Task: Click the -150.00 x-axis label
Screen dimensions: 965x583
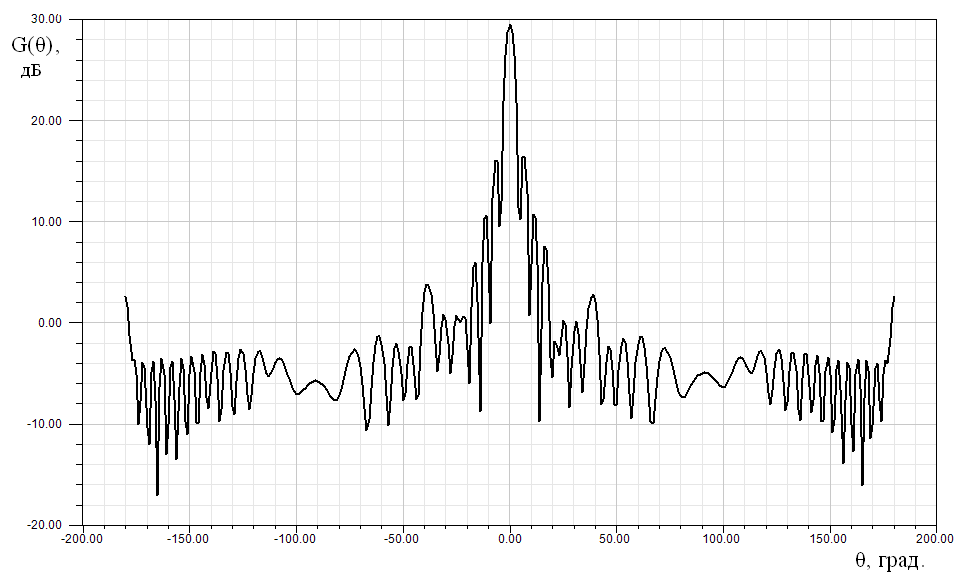Action: click(189, 539)
